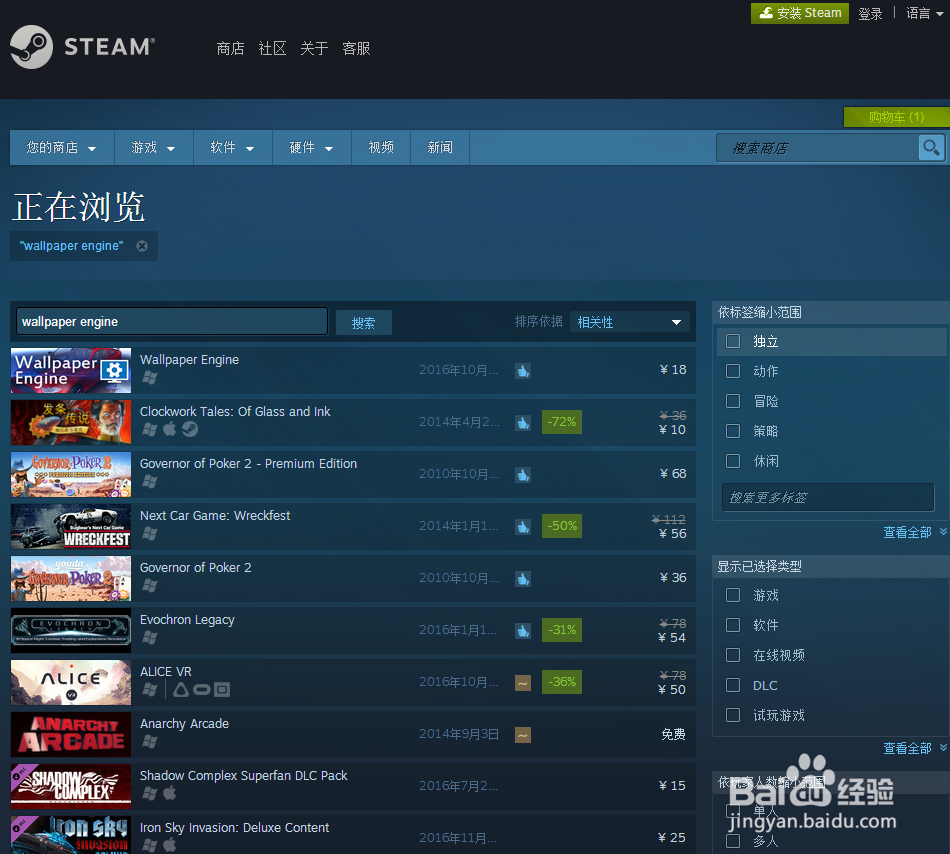Check the 动作 tag checkbox
The height and width of the screenshot is (854, 950).
[x=733, y=371]
